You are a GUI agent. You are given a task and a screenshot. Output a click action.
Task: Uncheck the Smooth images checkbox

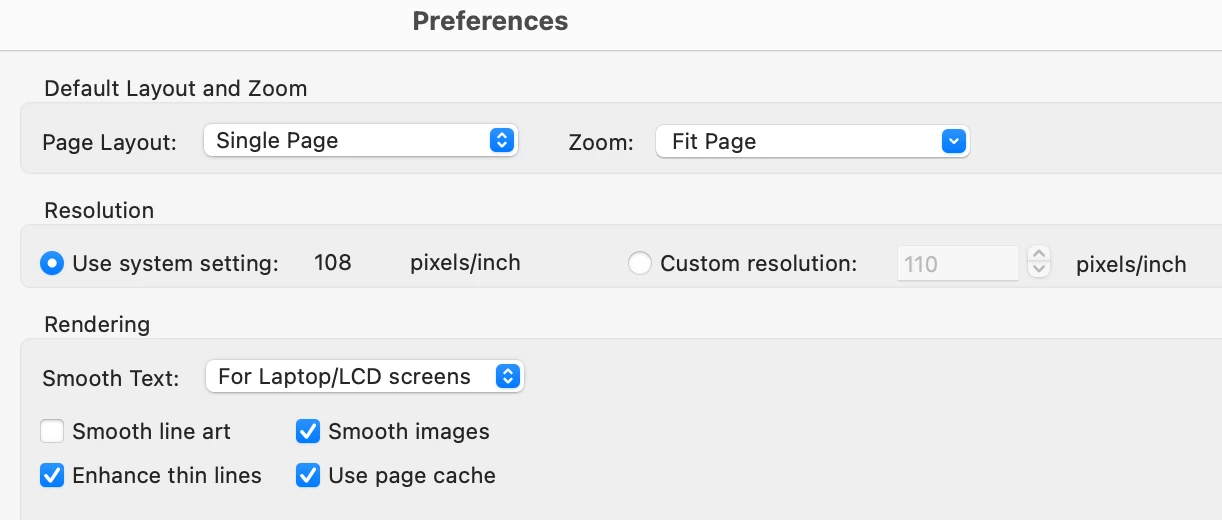pyautogui.click(x=308, y=432)
